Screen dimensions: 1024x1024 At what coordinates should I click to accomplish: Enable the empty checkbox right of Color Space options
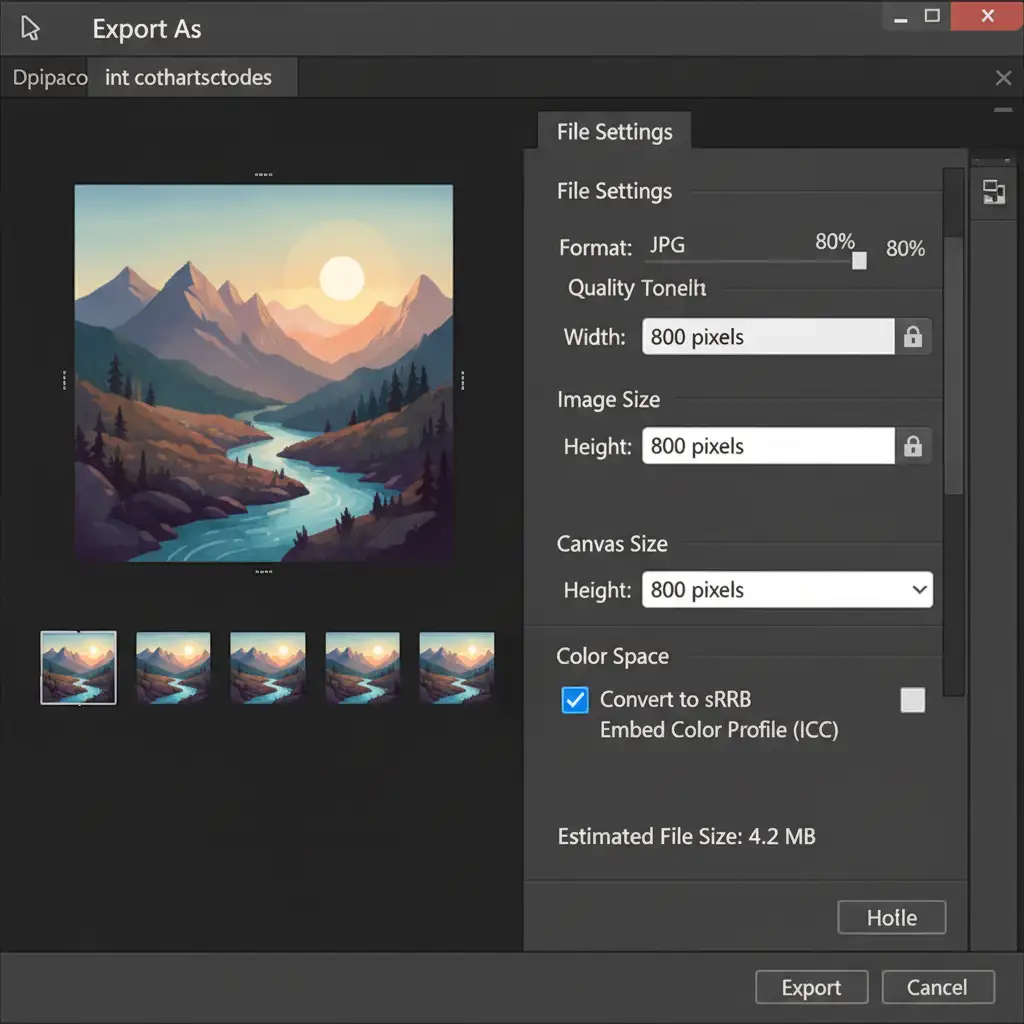click(x=912, y=700)
